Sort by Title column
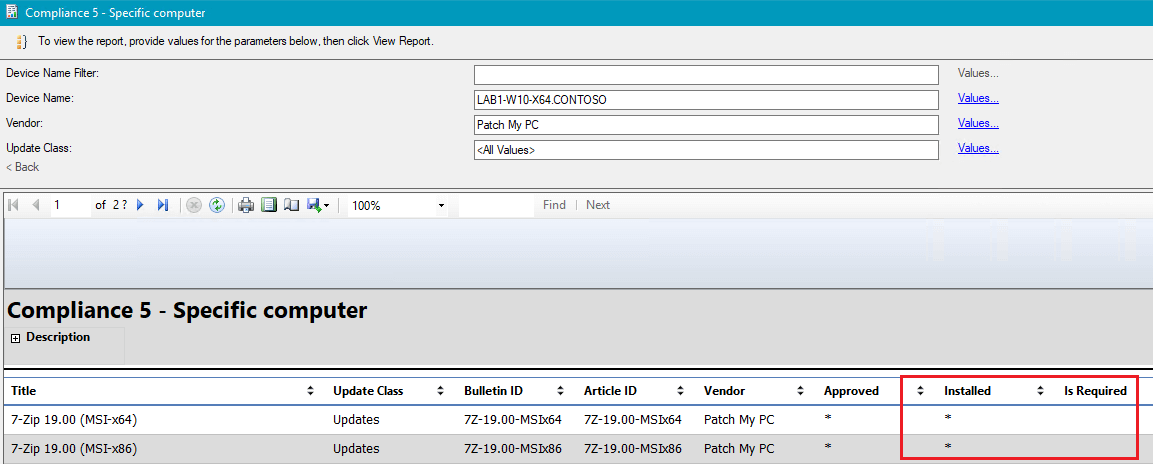The height and width of the screenshot is (464, 1153). point(310,391)
